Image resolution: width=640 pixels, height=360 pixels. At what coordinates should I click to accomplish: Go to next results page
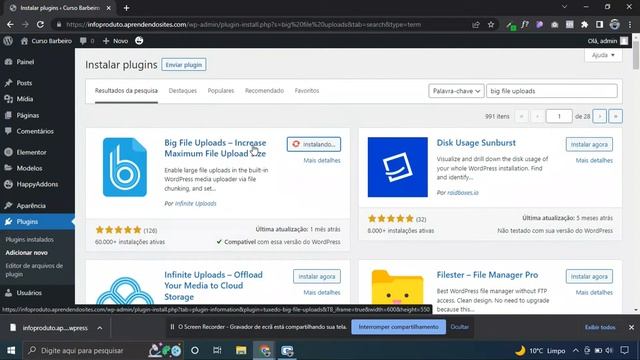pos(600,116)
